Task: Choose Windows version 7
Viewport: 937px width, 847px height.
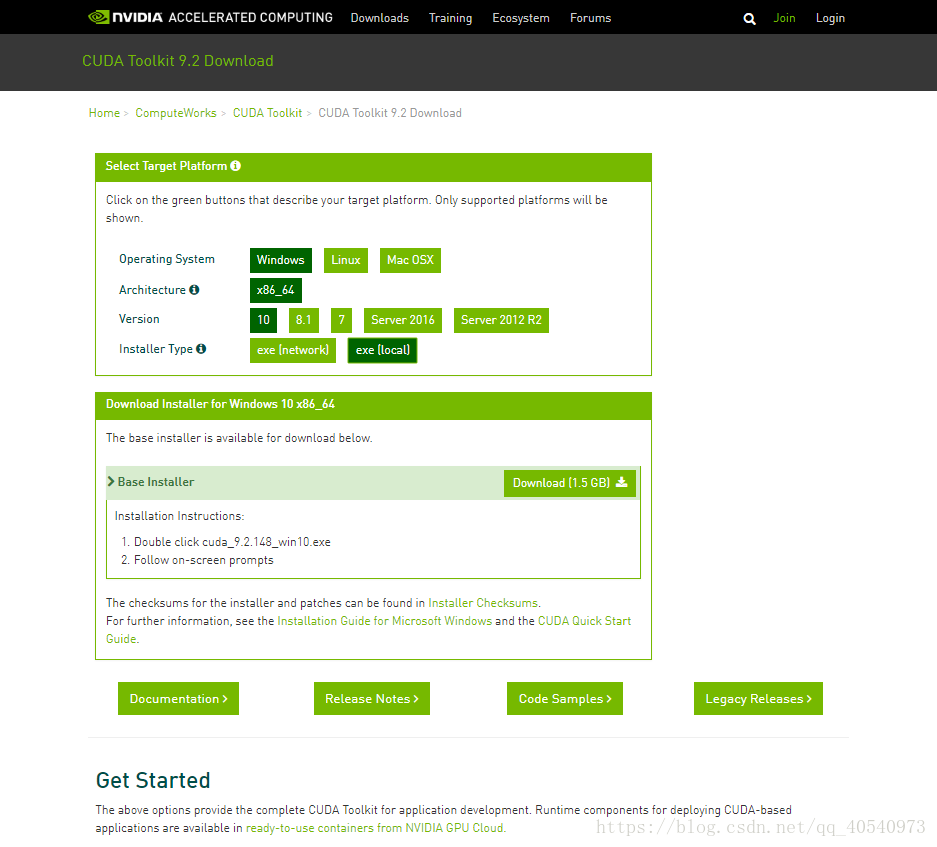Action: [341, 320]
